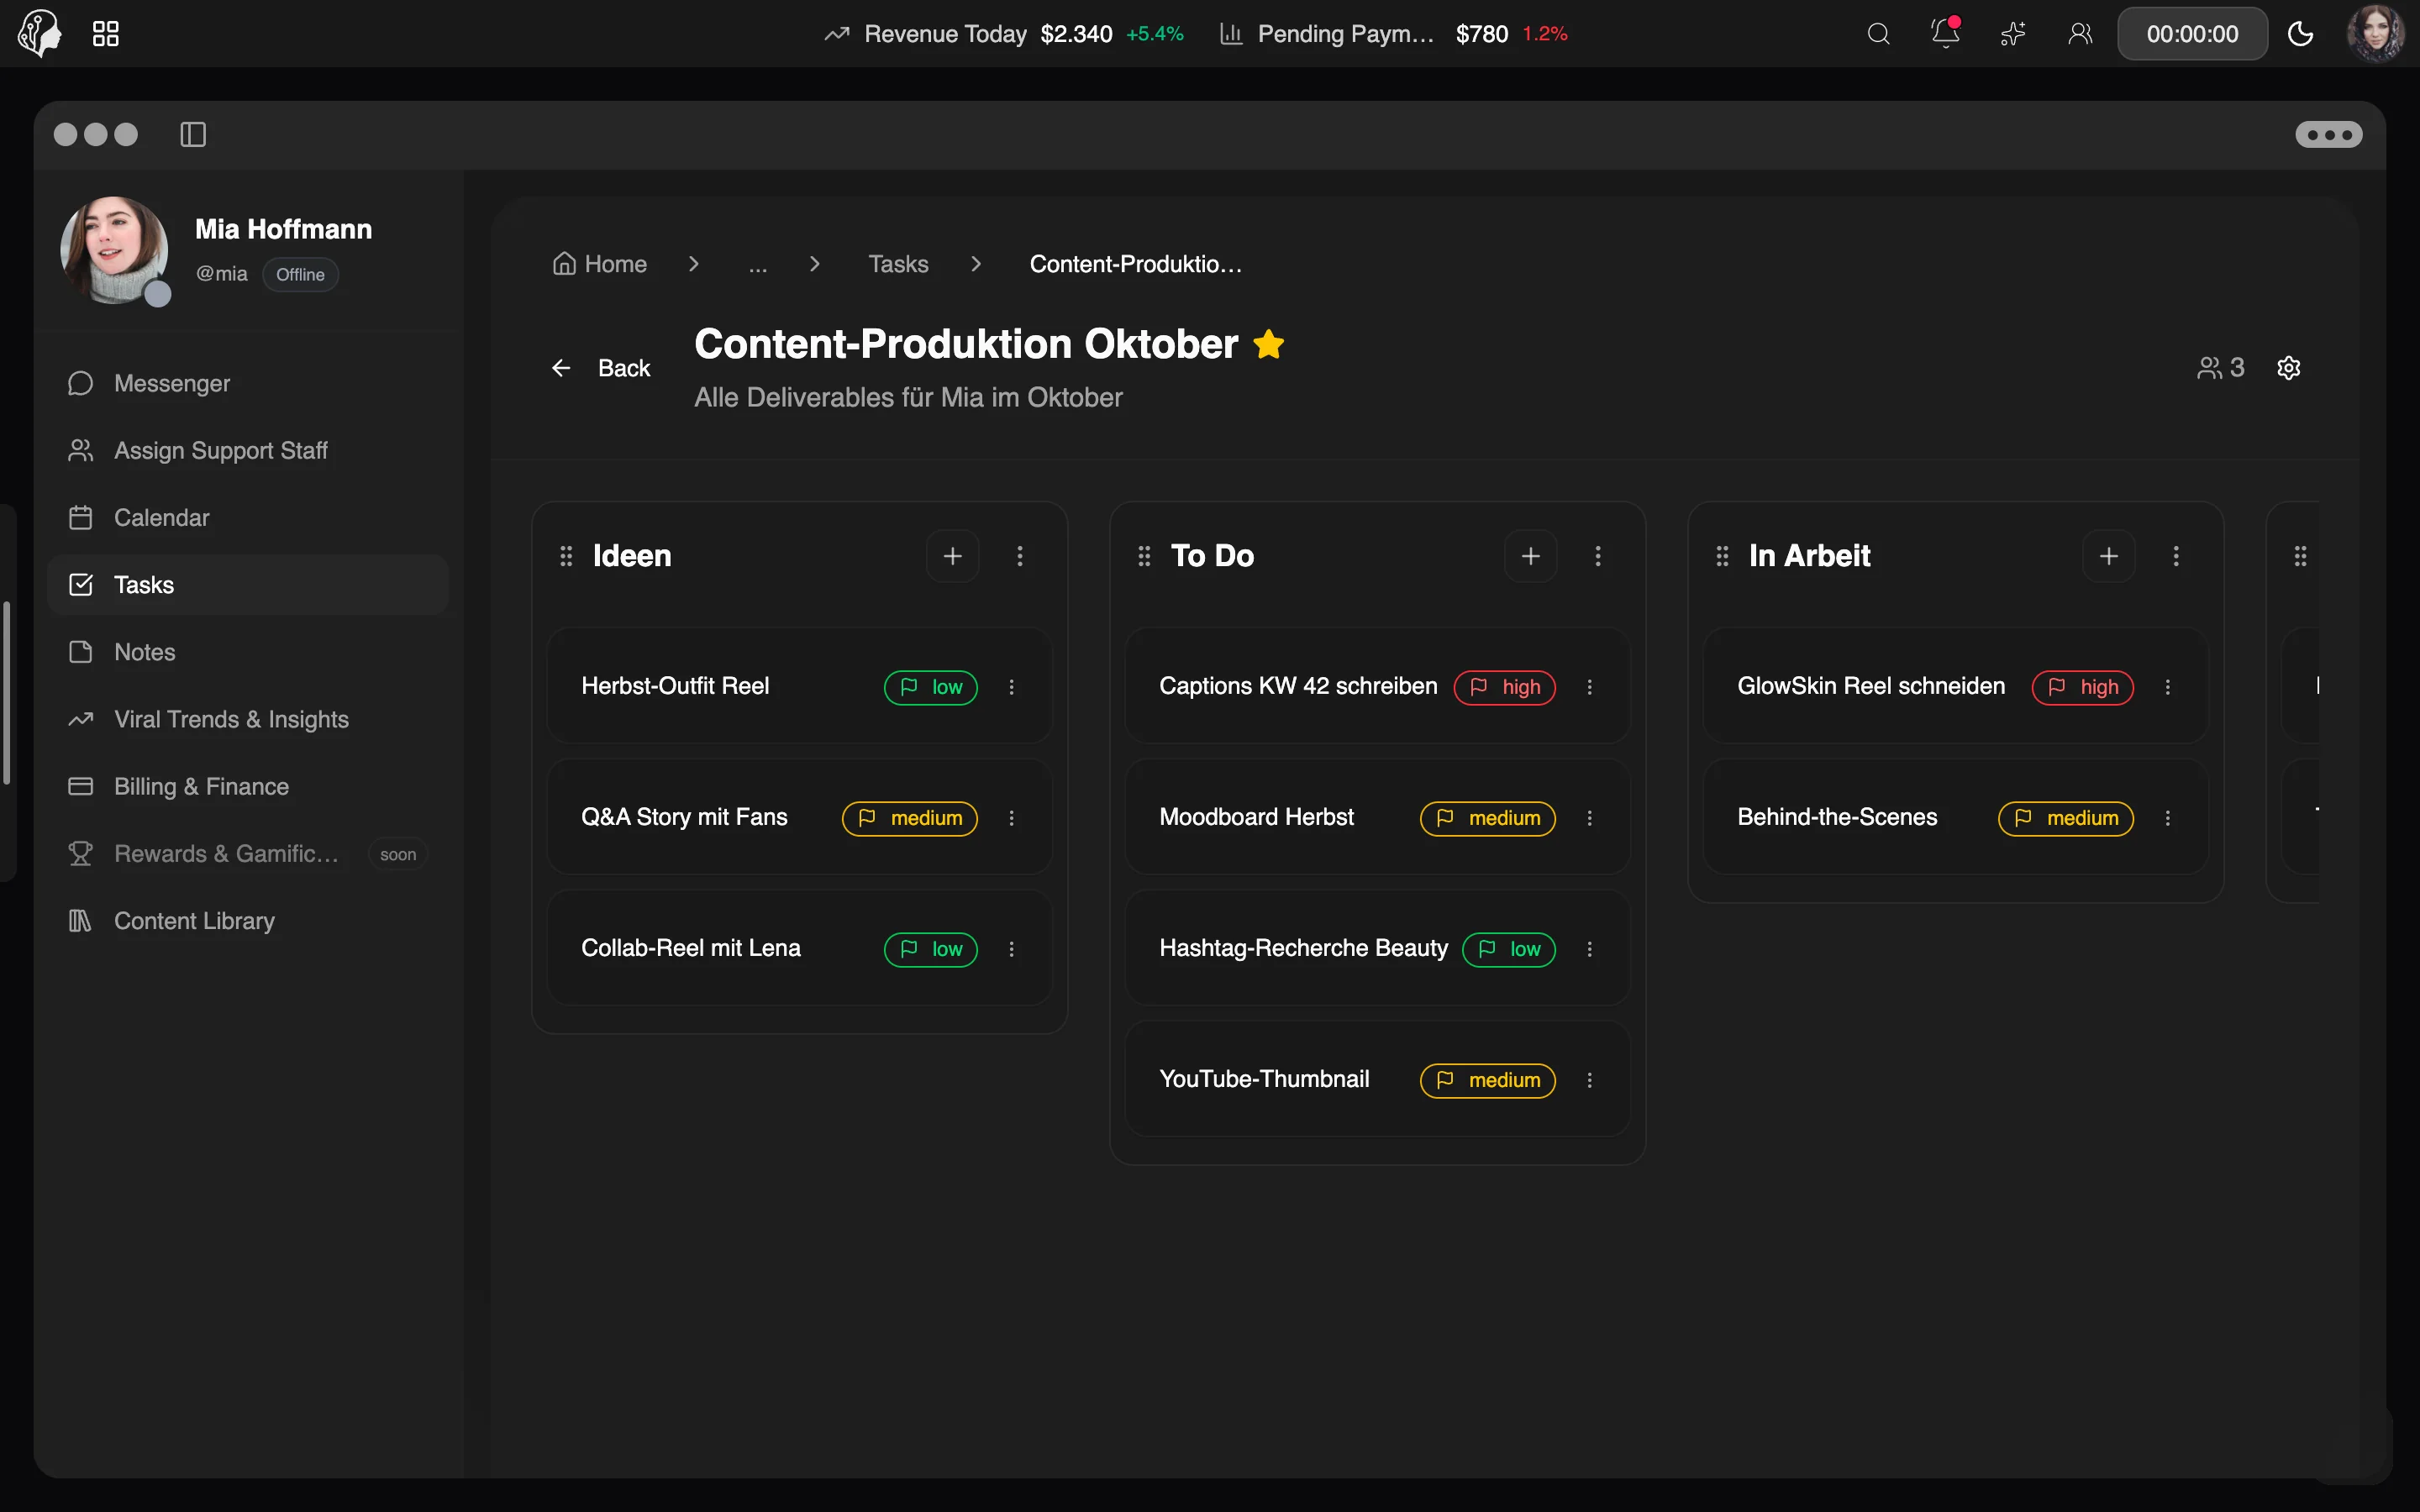2420x1512 pixels.
Task: Click the Revenue Today stat
Action: click(1003, 34)
